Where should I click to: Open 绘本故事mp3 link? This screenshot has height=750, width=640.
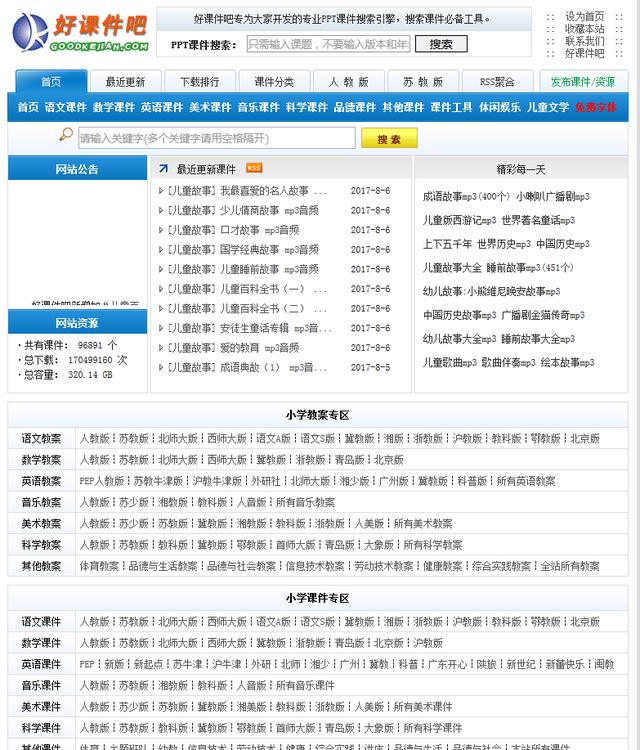pos(568,363)
